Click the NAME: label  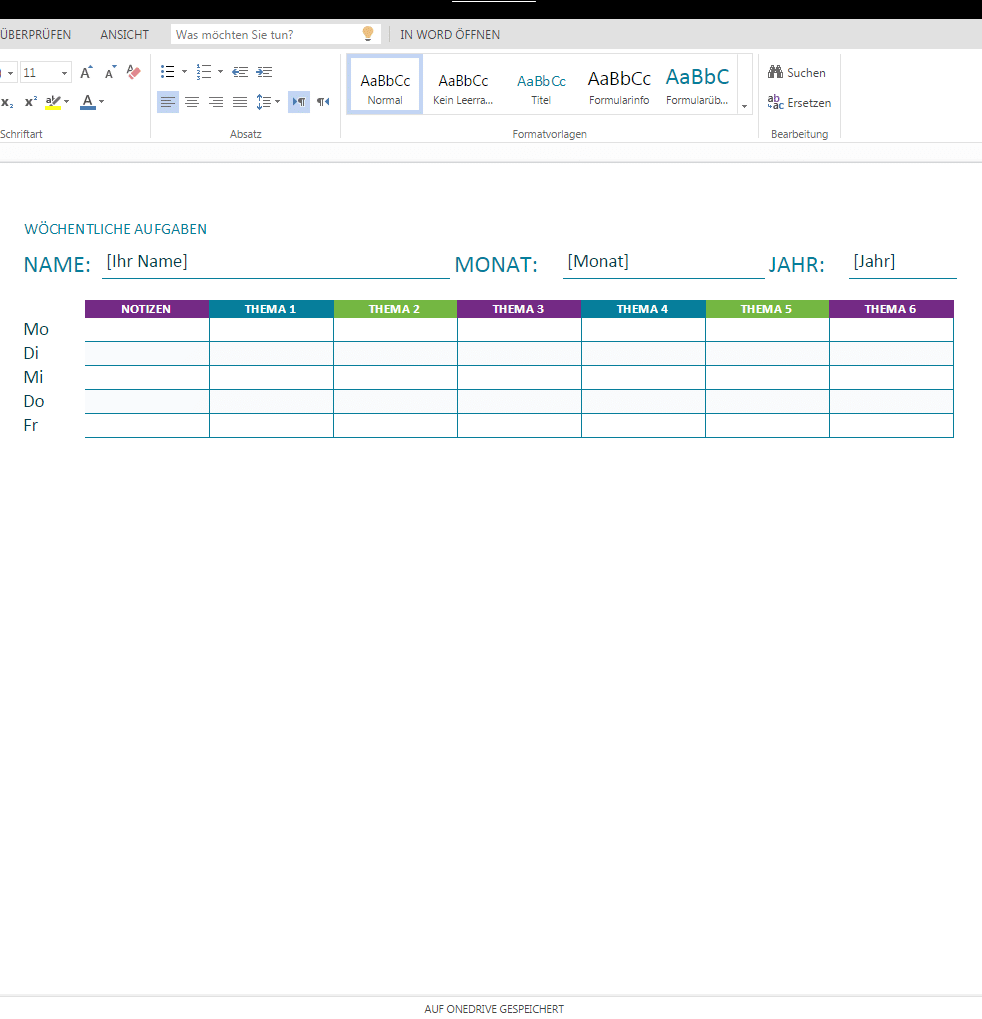tap(57, 264)
